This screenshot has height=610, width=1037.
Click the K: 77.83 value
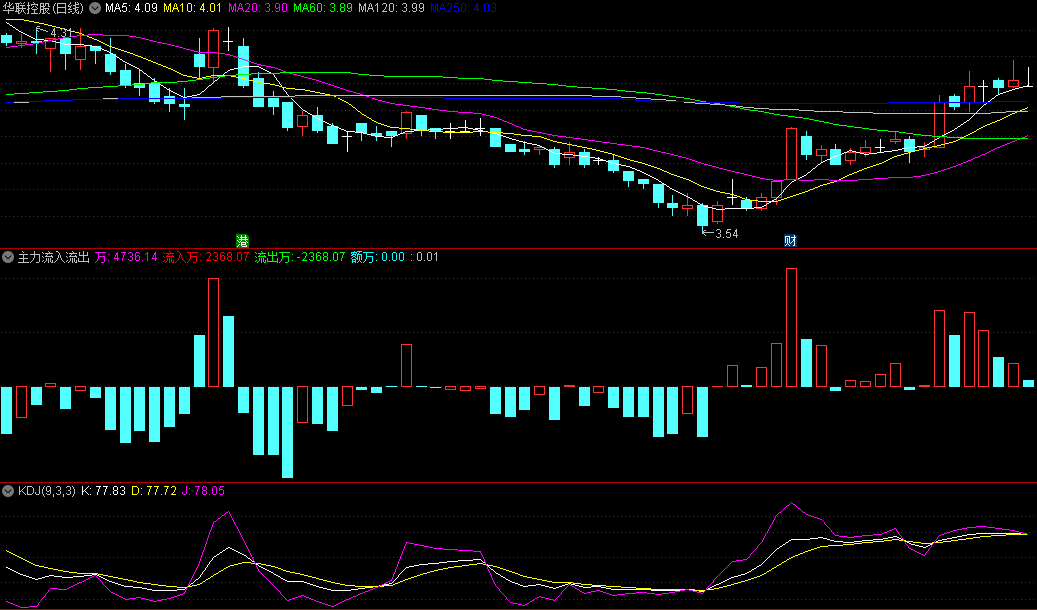[x=103, y=491]
